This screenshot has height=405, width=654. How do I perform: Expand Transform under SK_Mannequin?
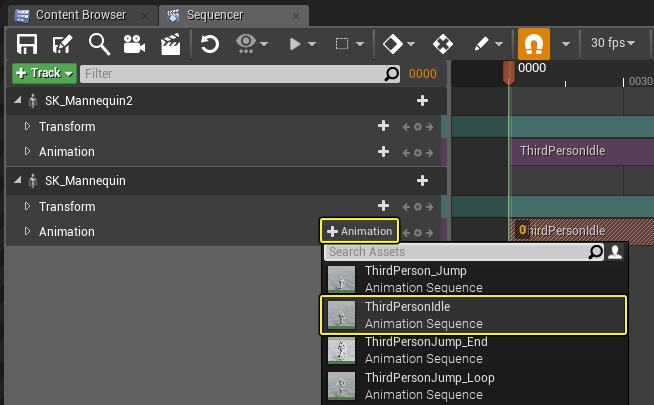tap(27, 206)
